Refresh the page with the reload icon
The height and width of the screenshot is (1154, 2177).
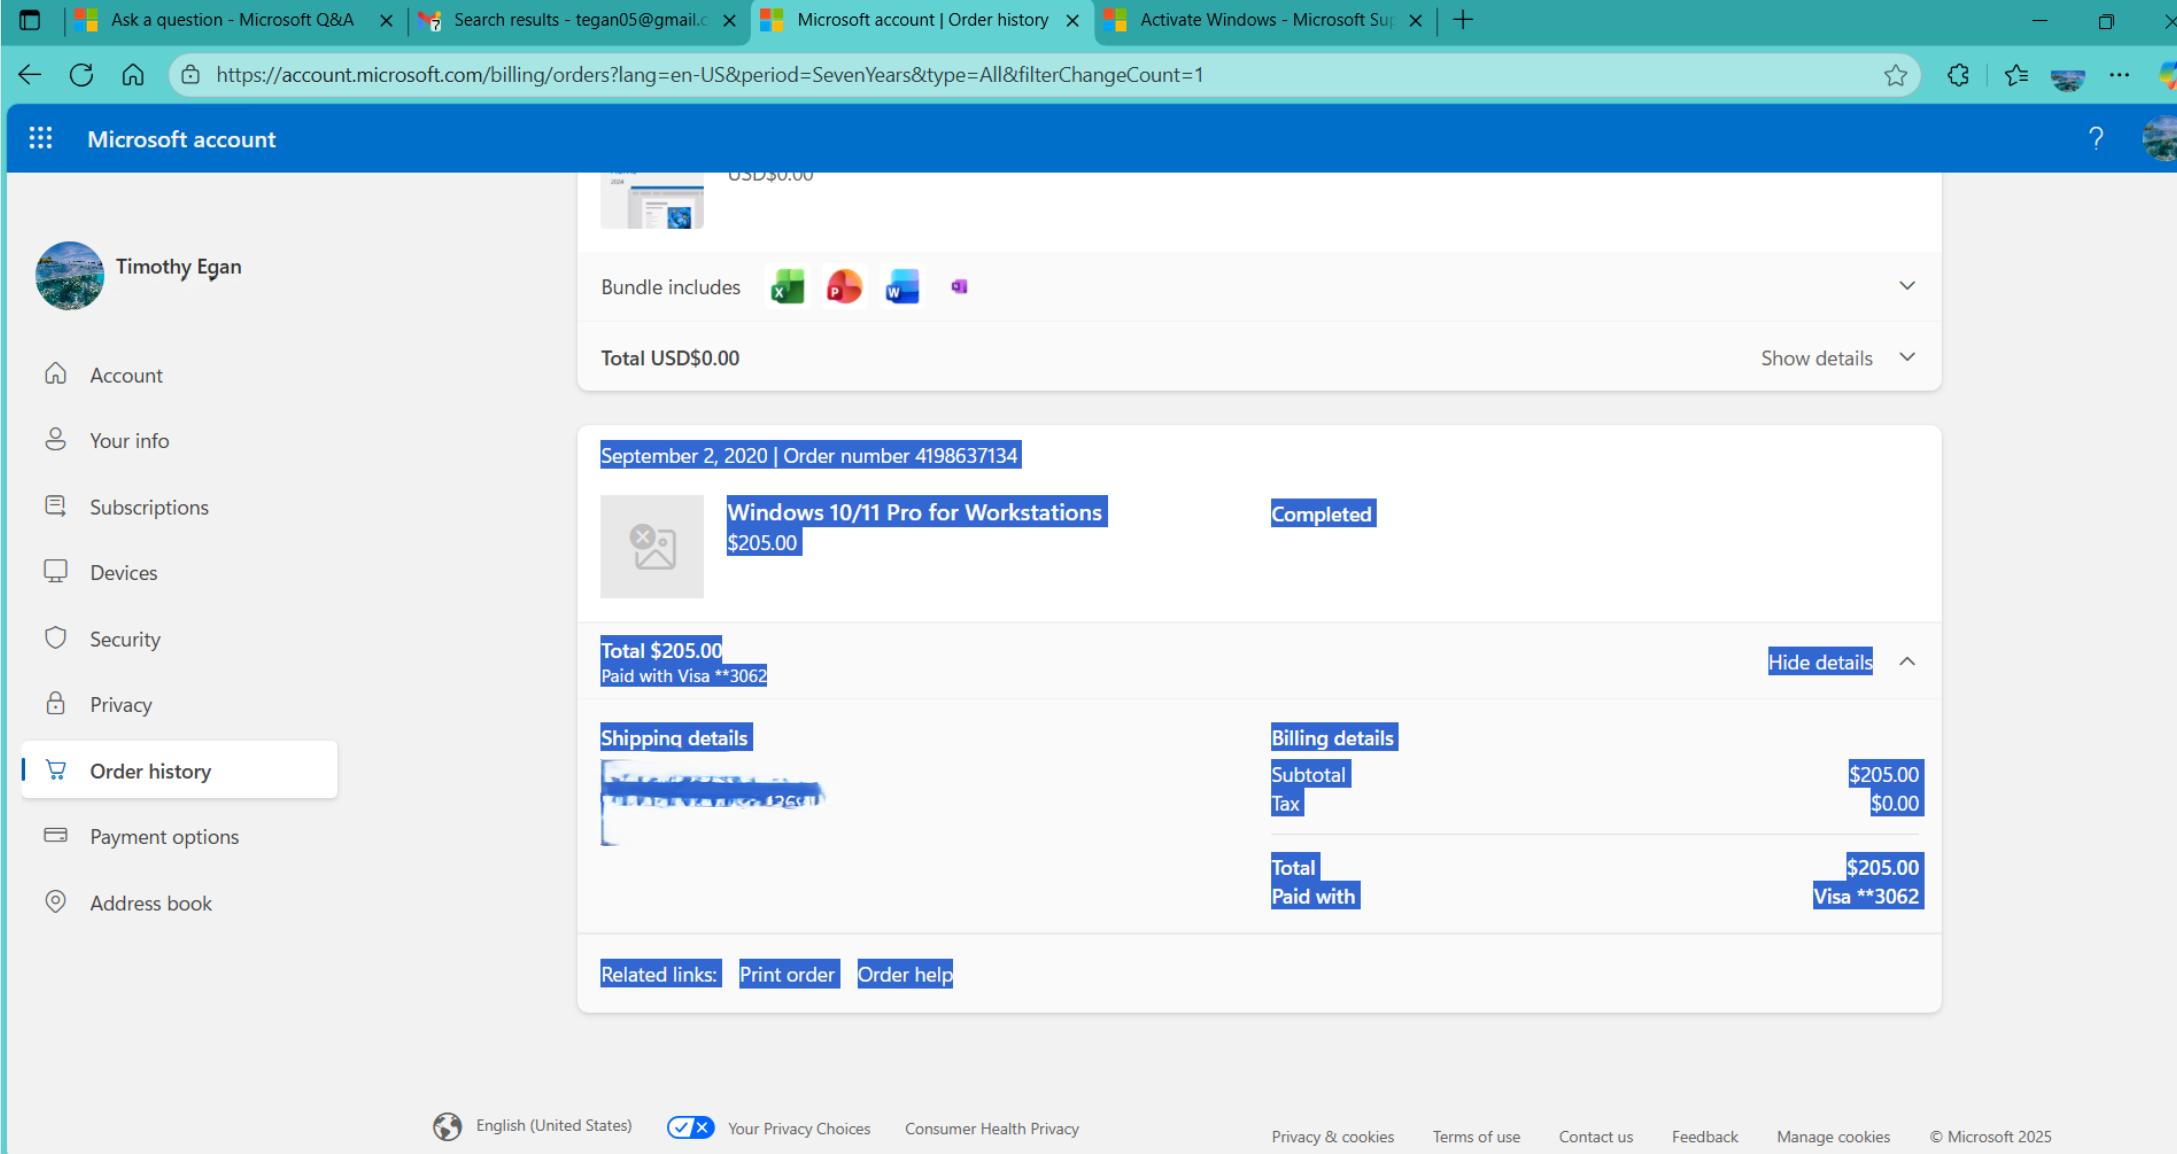[81, 74]
